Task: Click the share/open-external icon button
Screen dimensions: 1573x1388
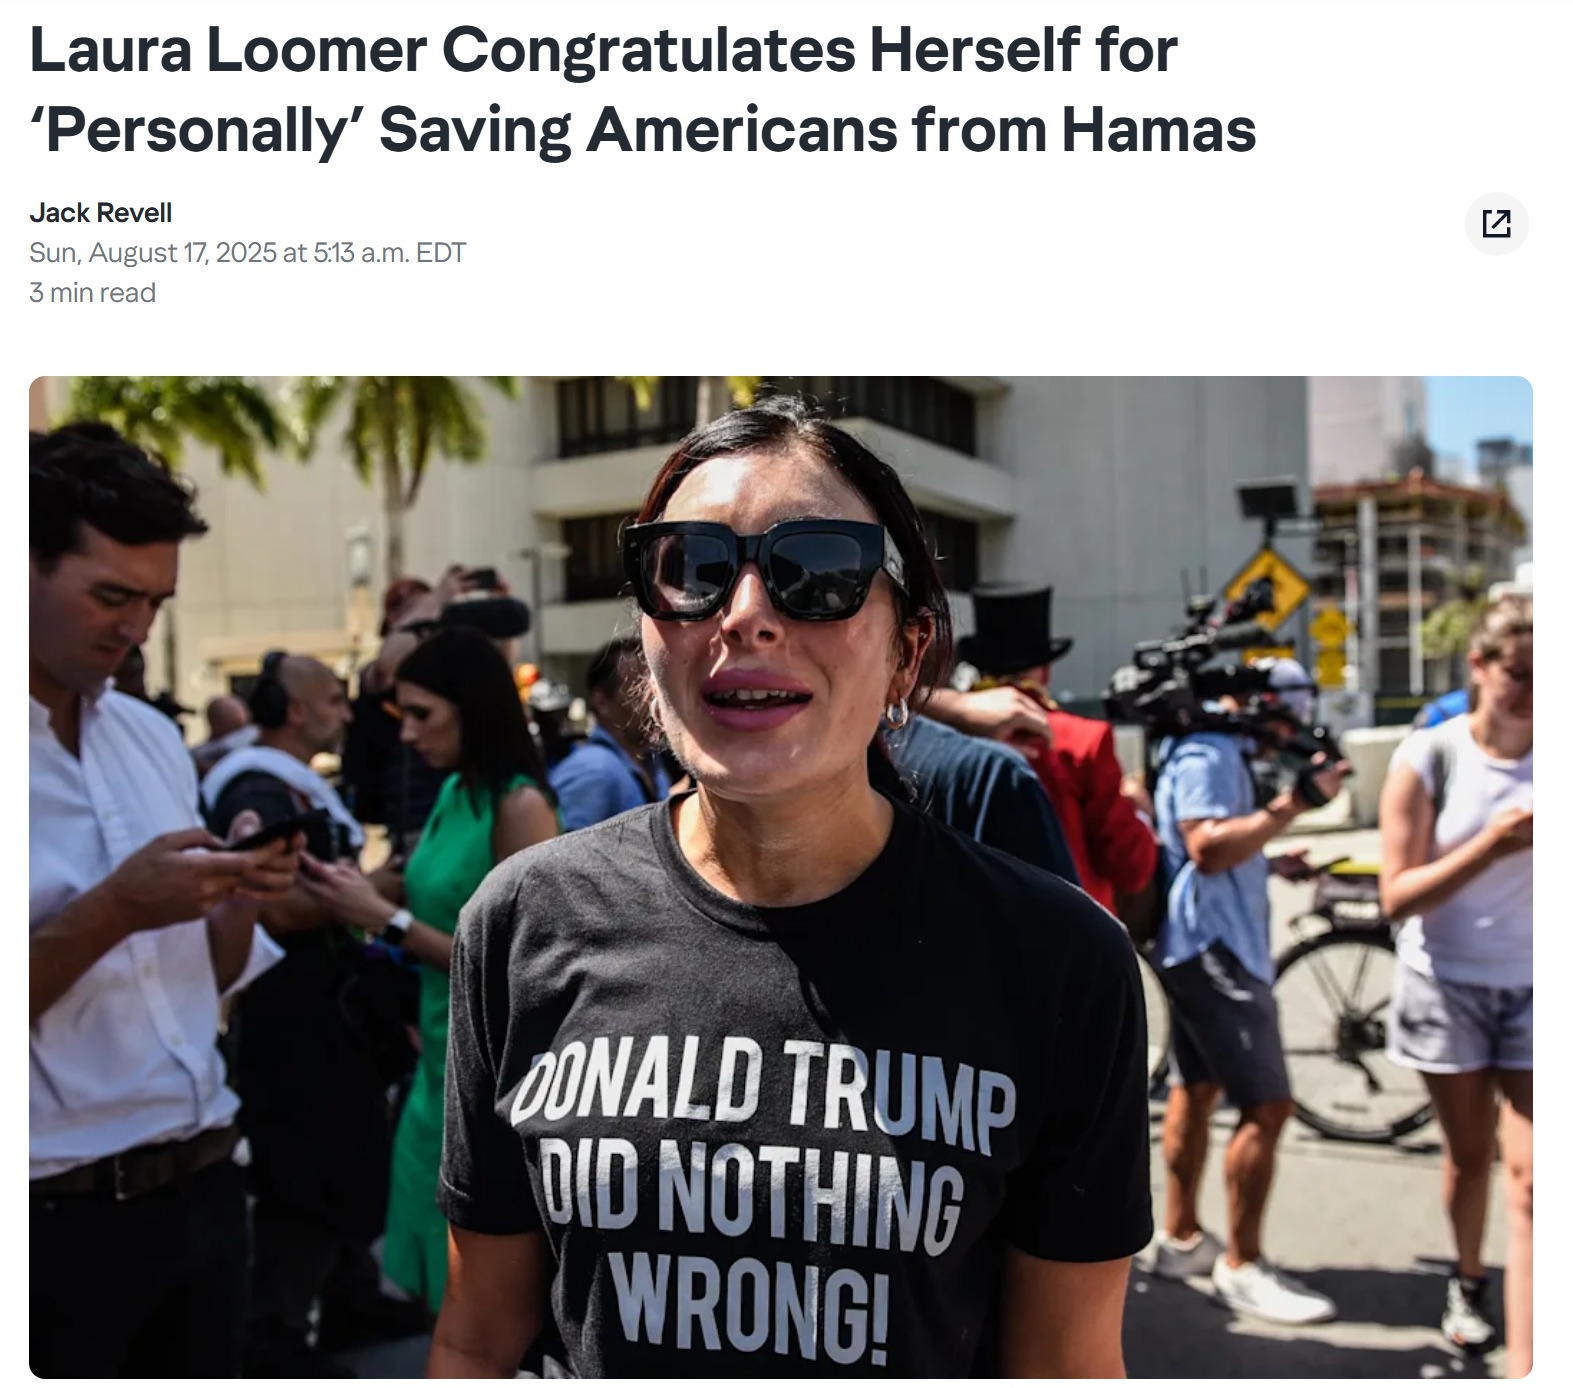Action: pos(1496,223)
